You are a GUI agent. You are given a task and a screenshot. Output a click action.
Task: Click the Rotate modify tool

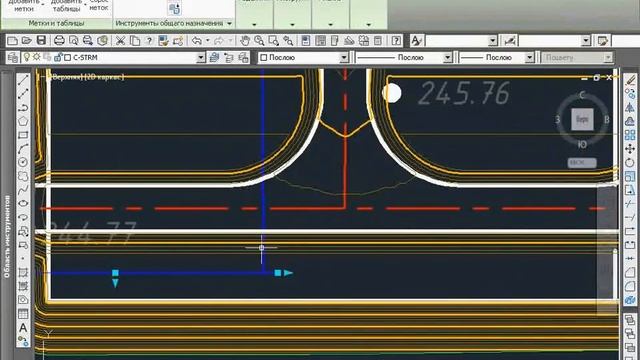pyautogui.click(x=630, y=162)
